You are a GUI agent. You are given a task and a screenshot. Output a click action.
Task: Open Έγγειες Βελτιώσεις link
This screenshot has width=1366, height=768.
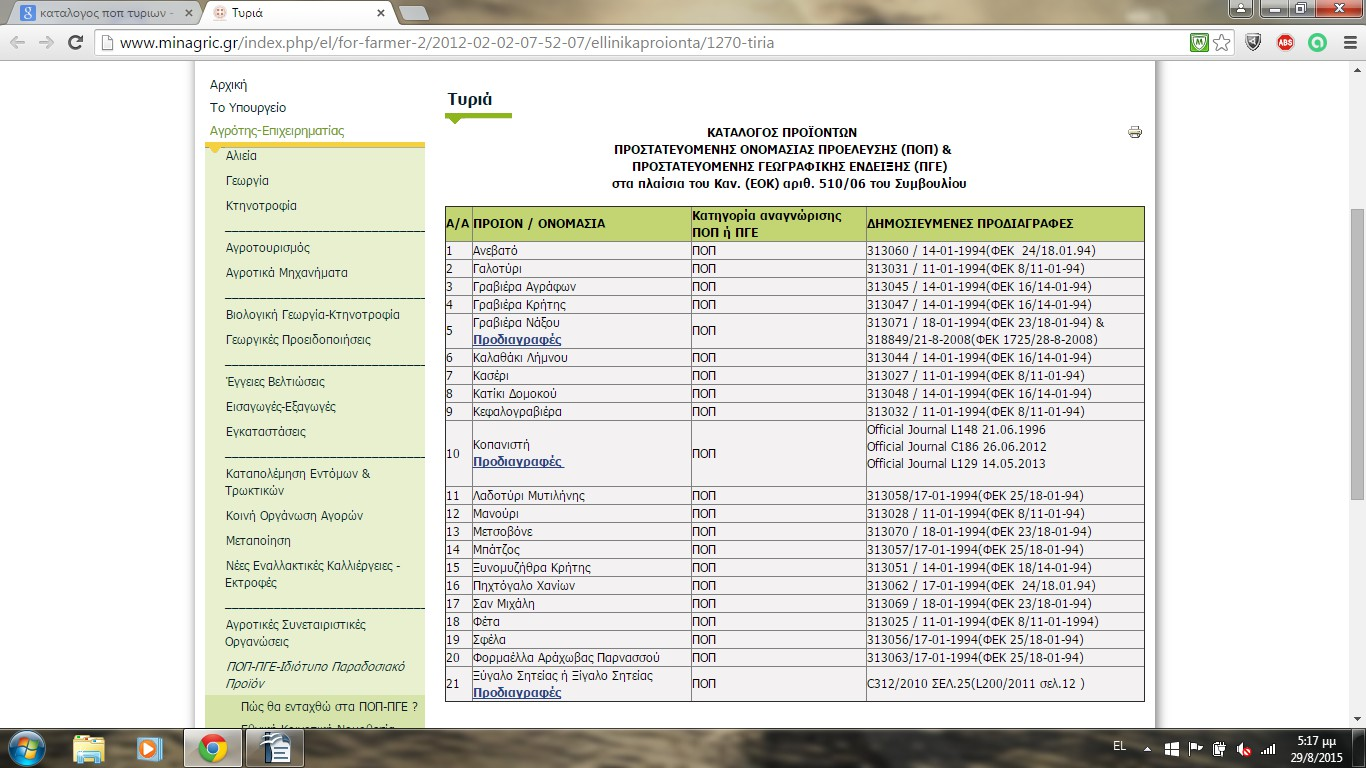(x=275, y=382)
